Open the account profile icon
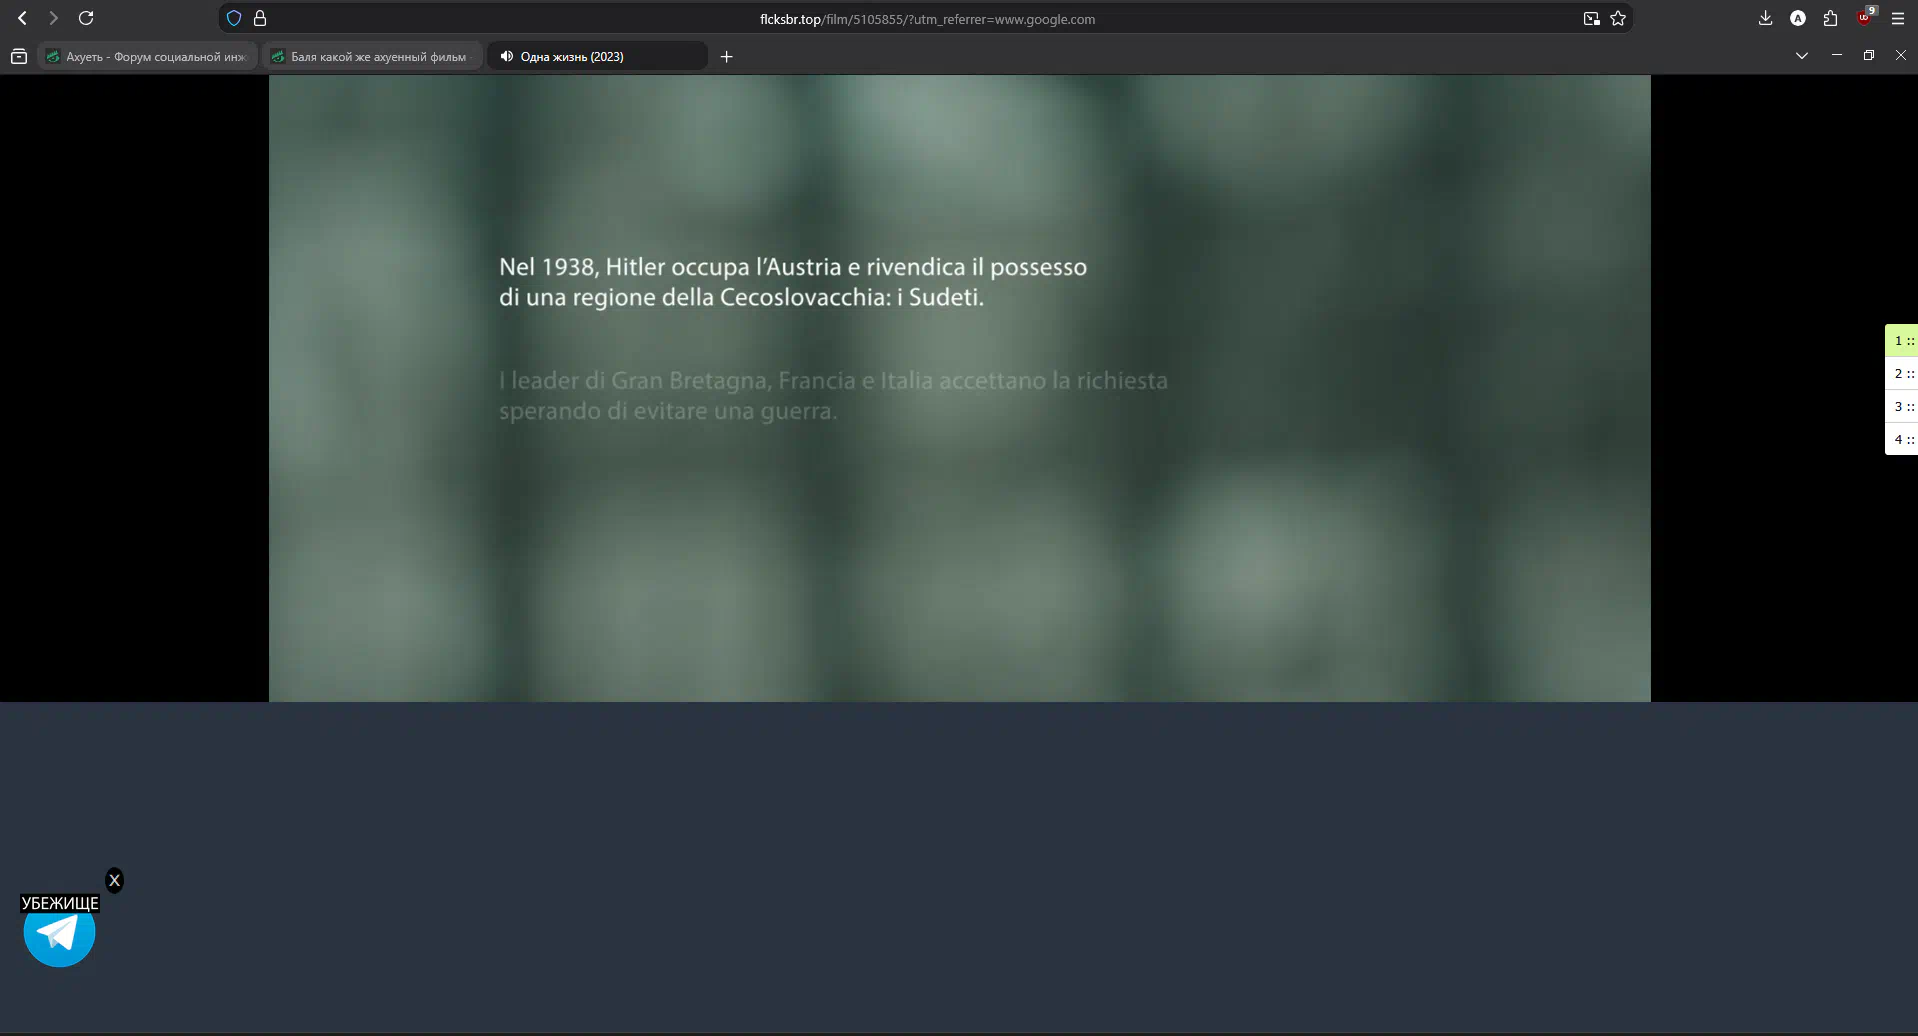 coord(1798,18)
